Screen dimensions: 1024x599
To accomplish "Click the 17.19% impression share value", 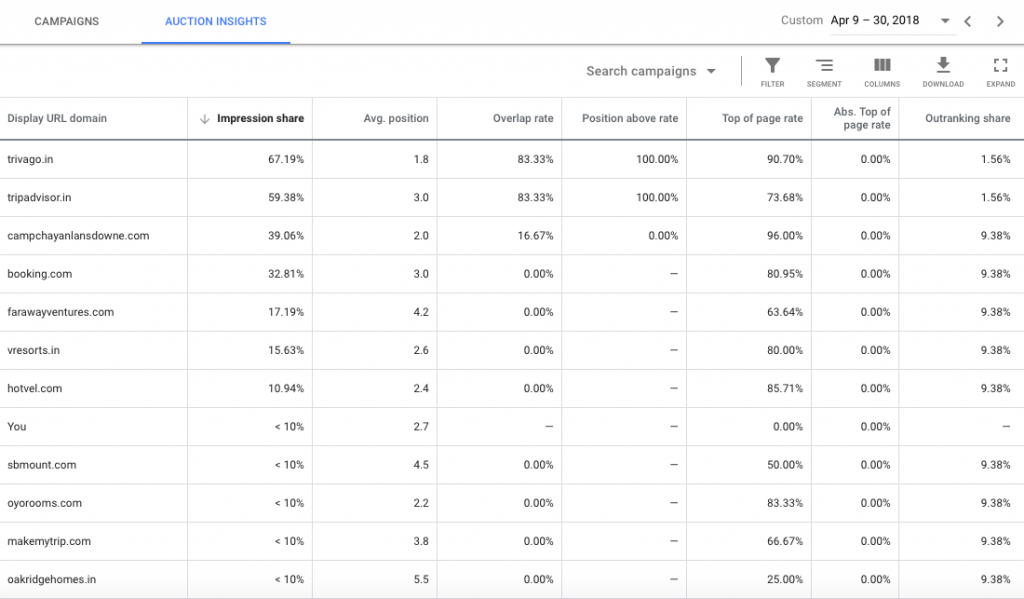I will pos(285,312).
